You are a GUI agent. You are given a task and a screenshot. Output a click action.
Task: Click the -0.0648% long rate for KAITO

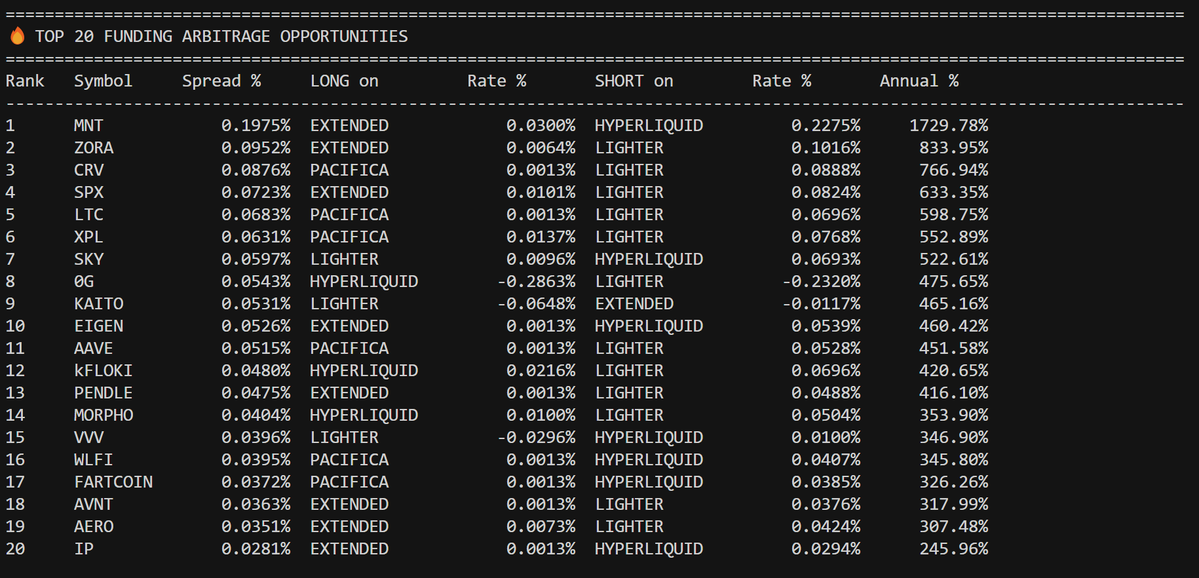click(x=536, y=304)
